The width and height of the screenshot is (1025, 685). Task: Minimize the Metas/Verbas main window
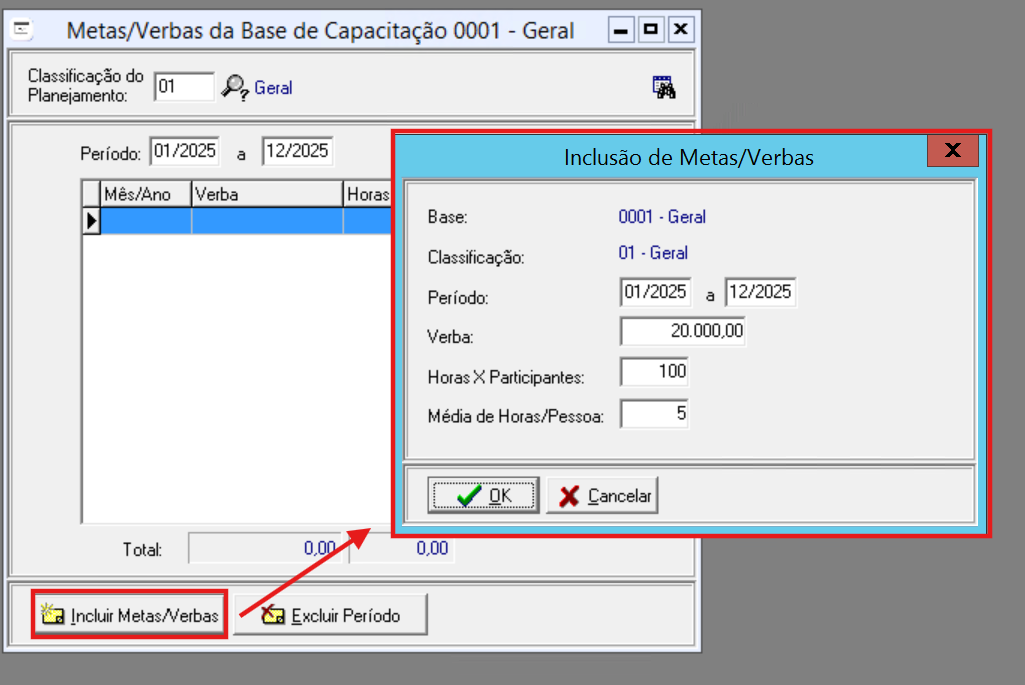pos(621,30)
